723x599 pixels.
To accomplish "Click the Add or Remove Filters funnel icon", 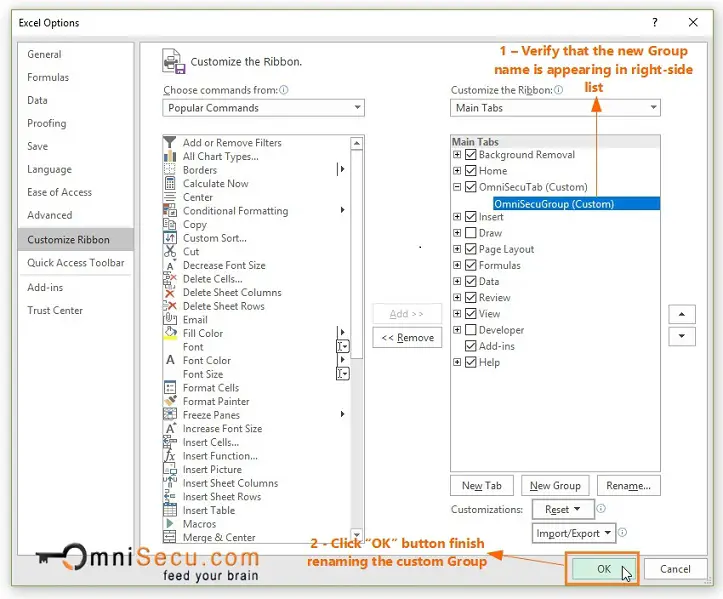I will 170,142.
